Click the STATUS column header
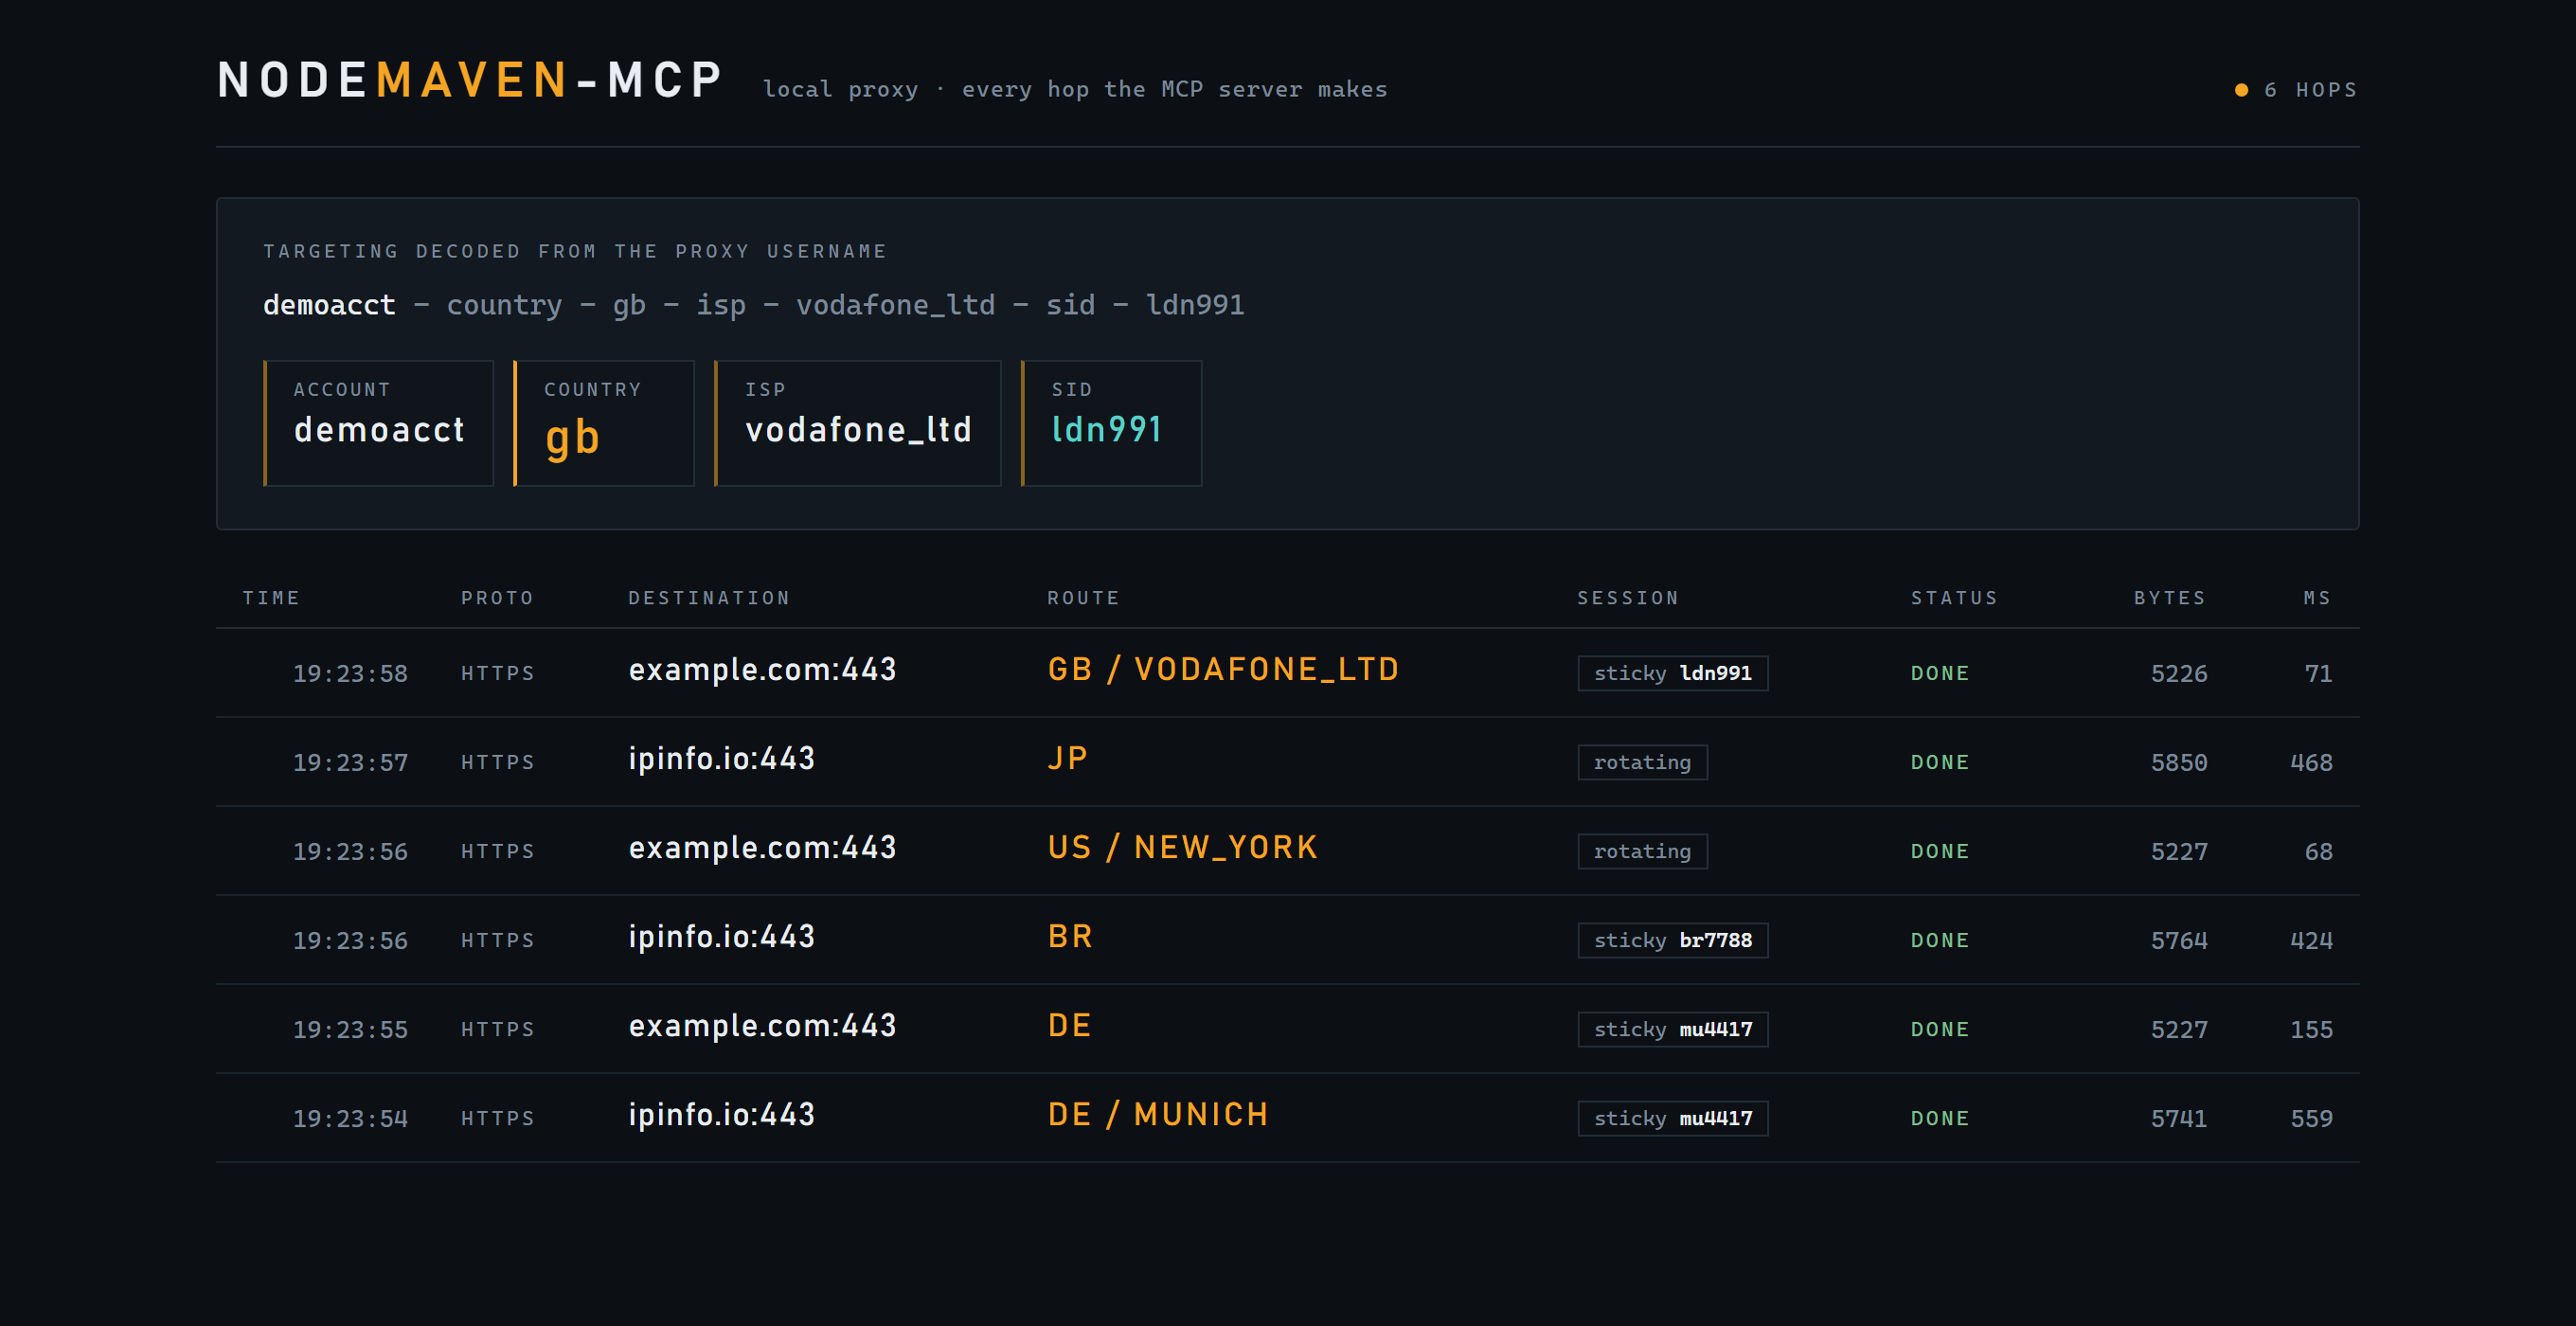Viewport: 2576px width, 1326px height. [x=1954, y=598]
